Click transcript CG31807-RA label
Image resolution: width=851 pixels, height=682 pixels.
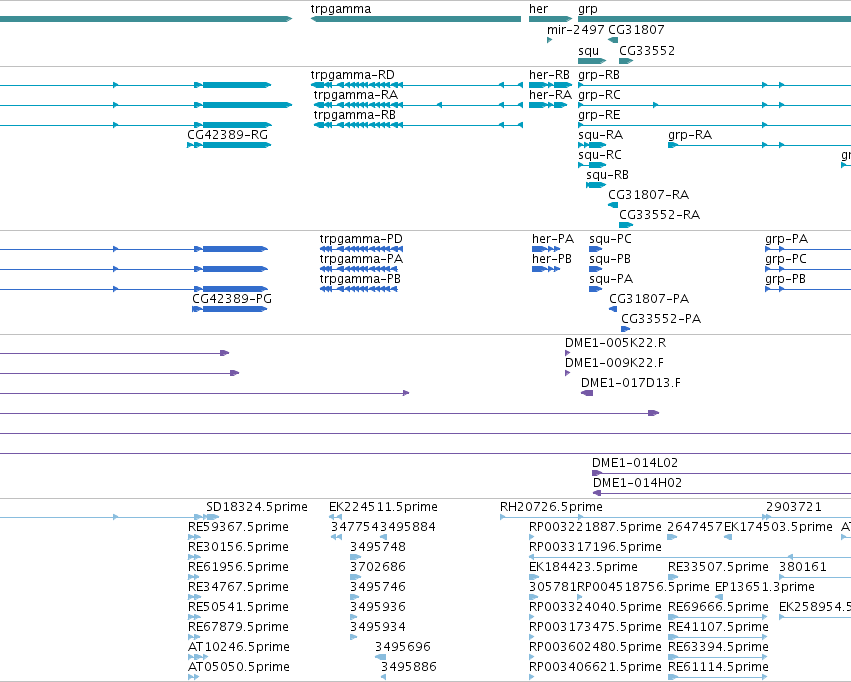[649, 195]
